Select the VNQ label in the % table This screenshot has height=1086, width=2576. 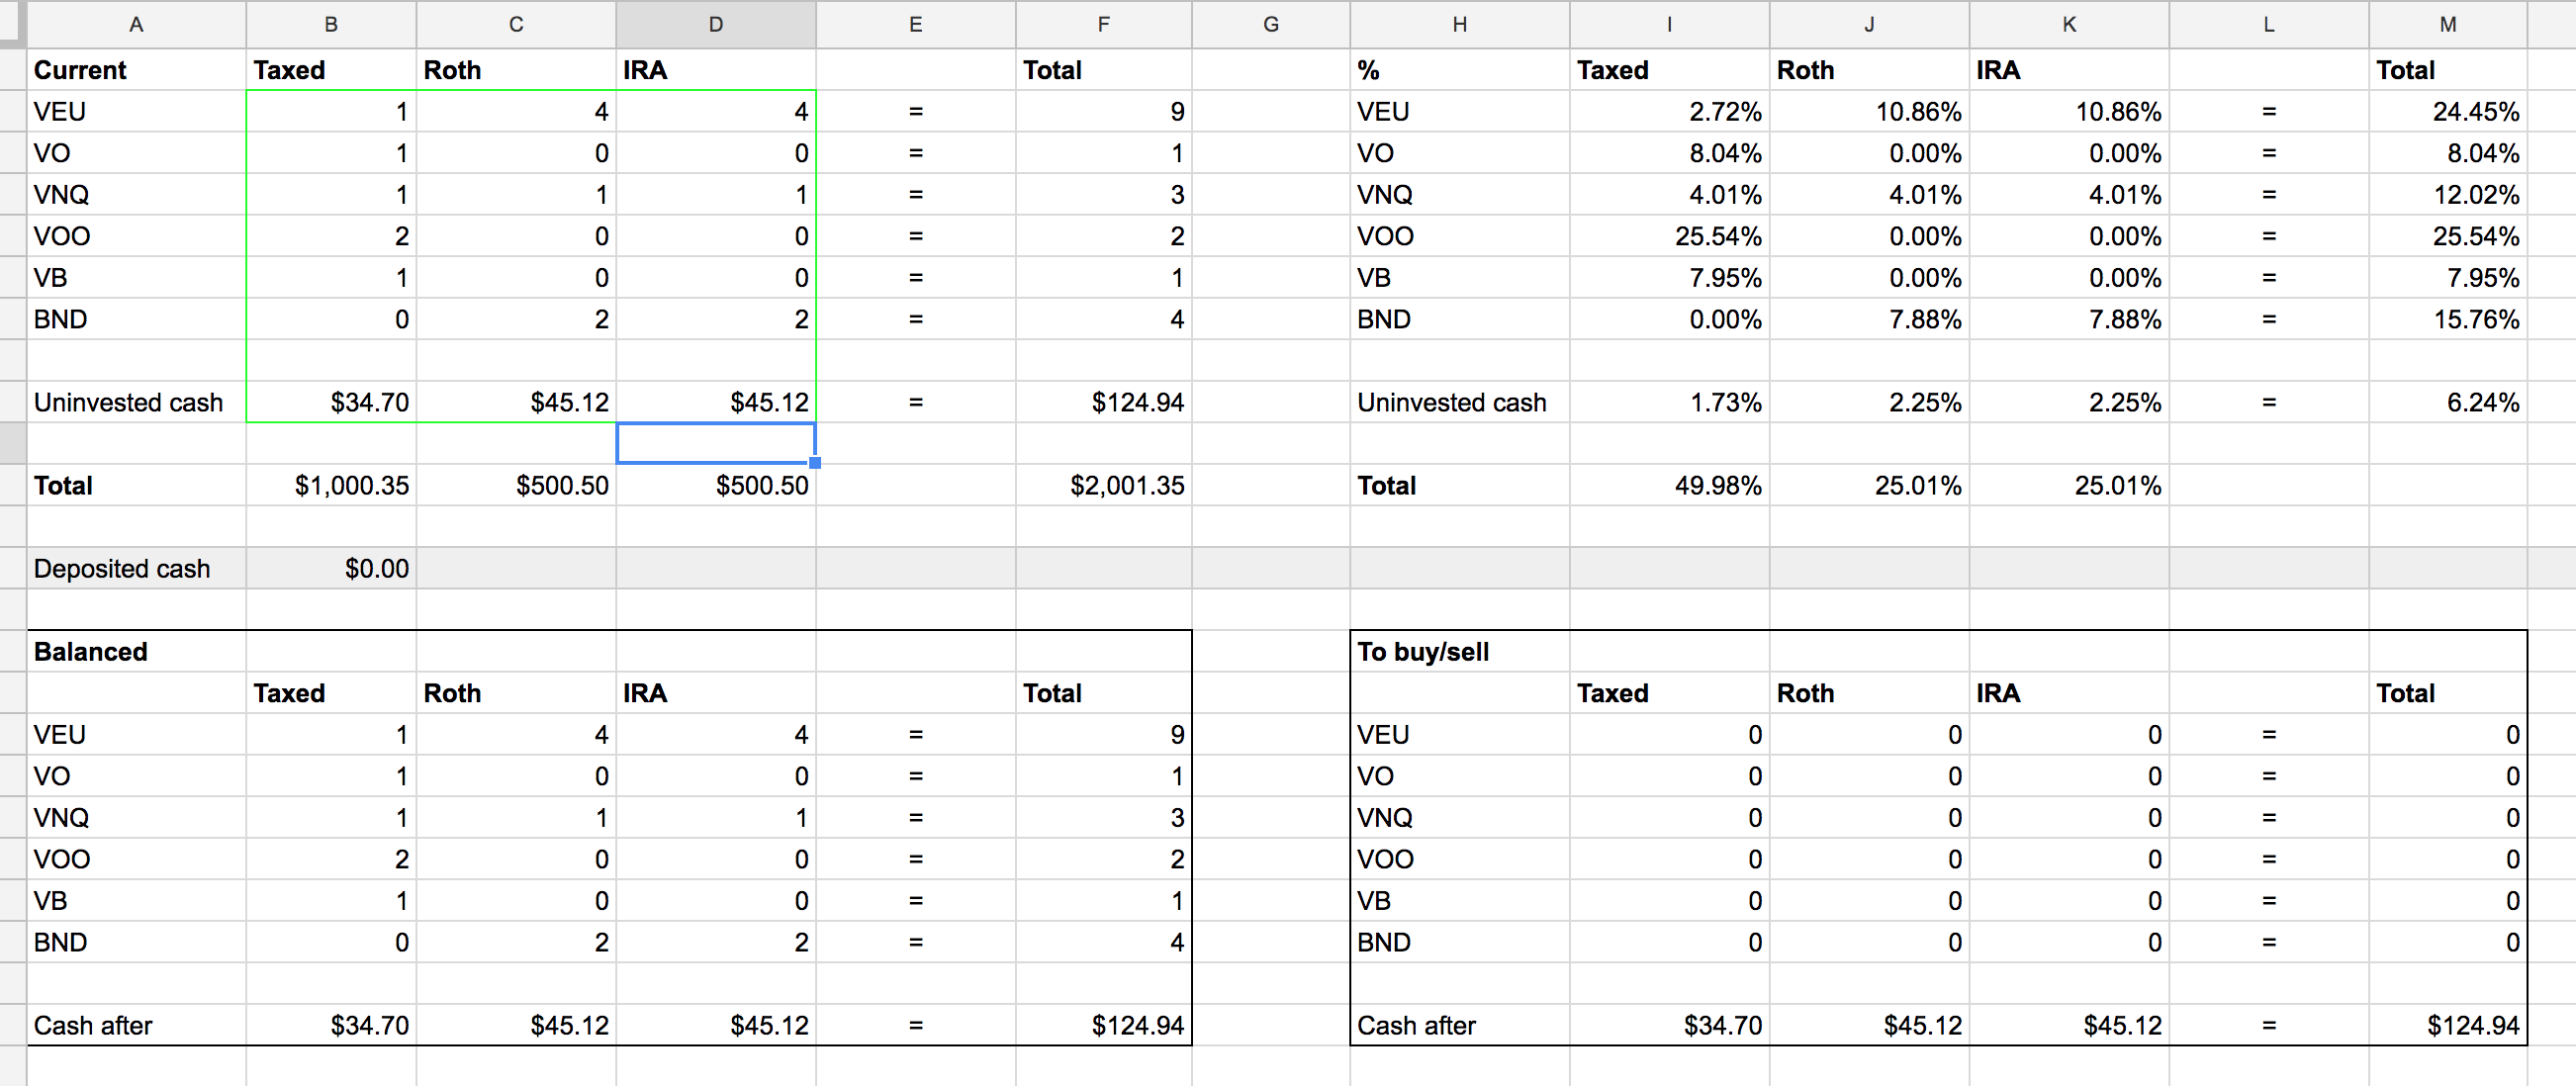point(1385,194)
